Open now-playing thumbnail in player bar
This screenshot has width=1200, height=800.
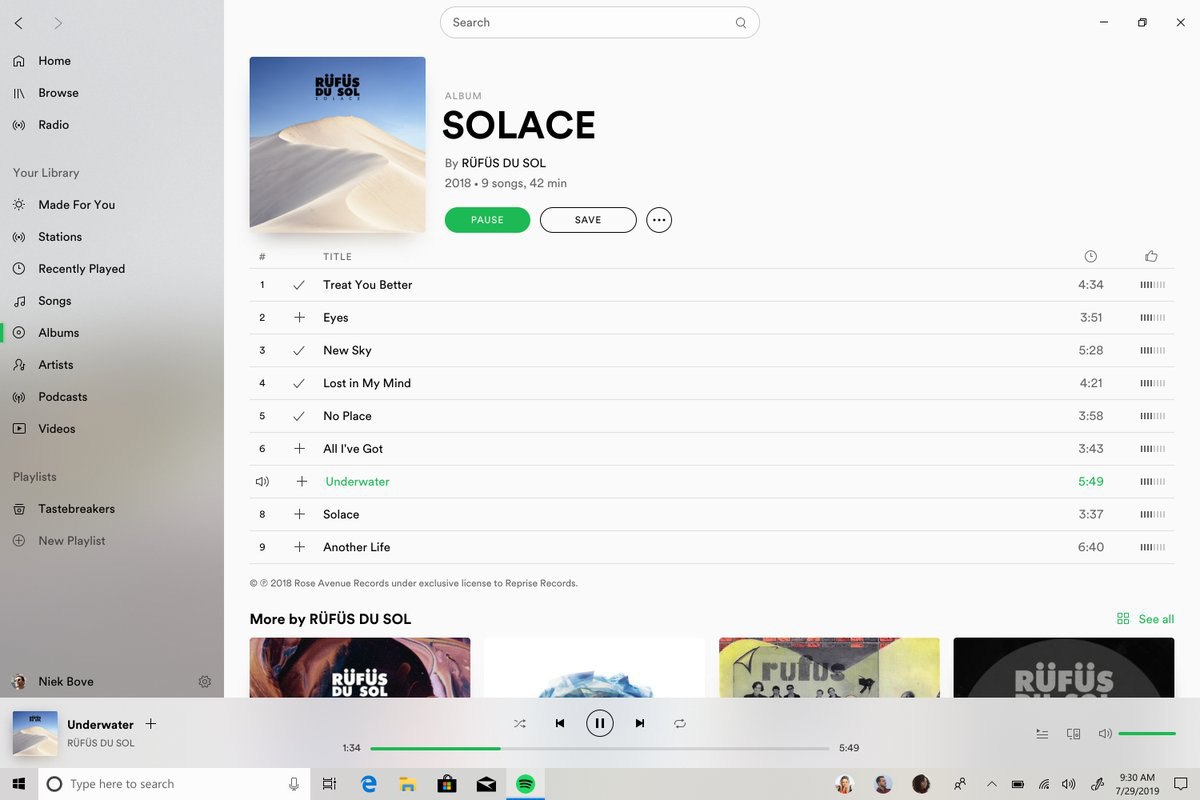point(34,733)
